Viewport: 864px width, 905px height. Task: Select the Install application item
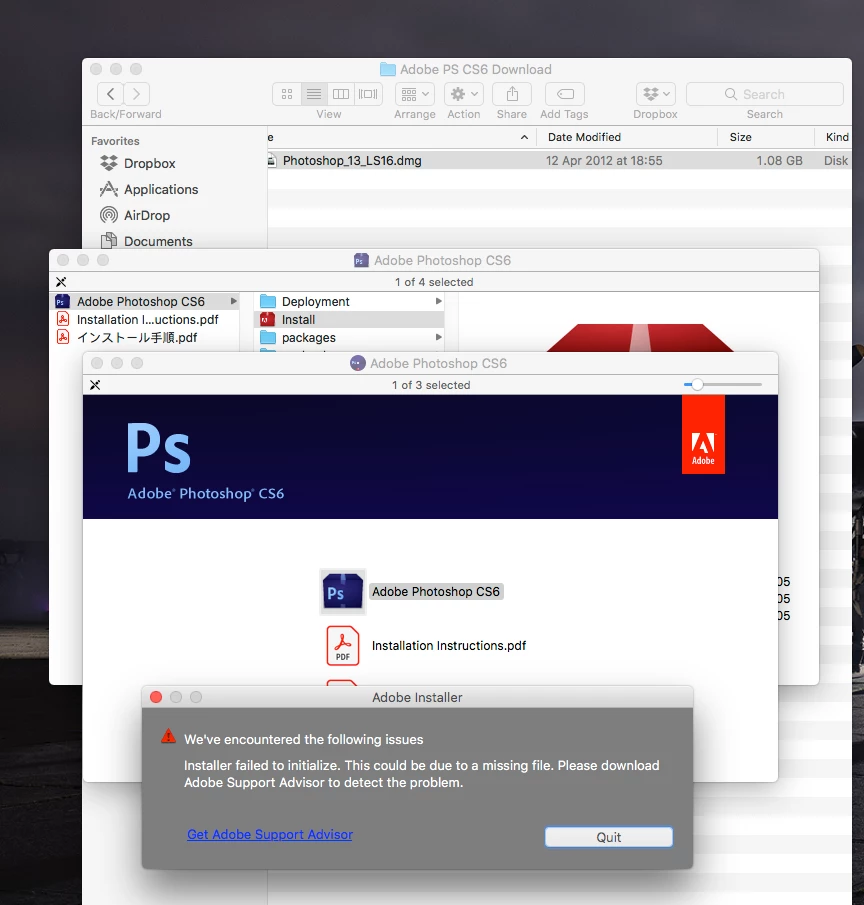(349, 319)
